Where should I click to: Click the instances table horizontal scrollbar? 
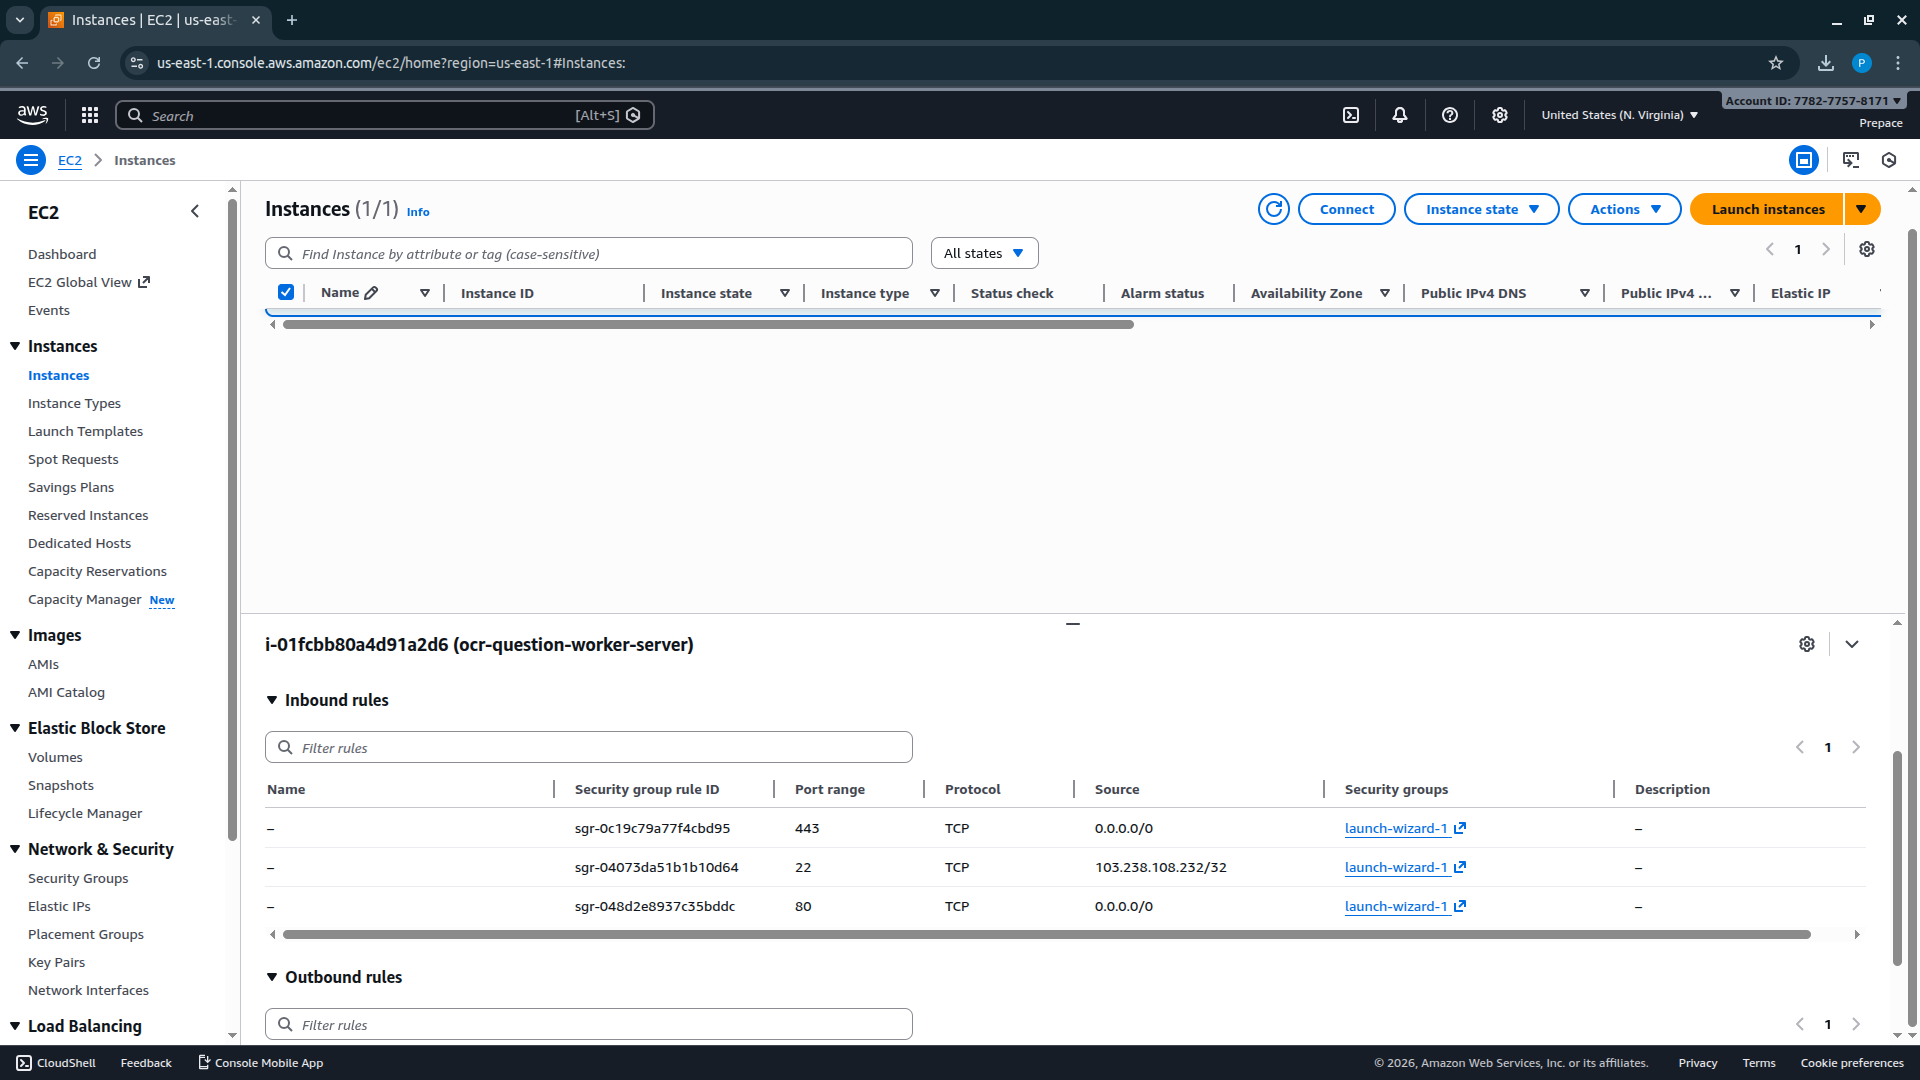click(708, 324)
